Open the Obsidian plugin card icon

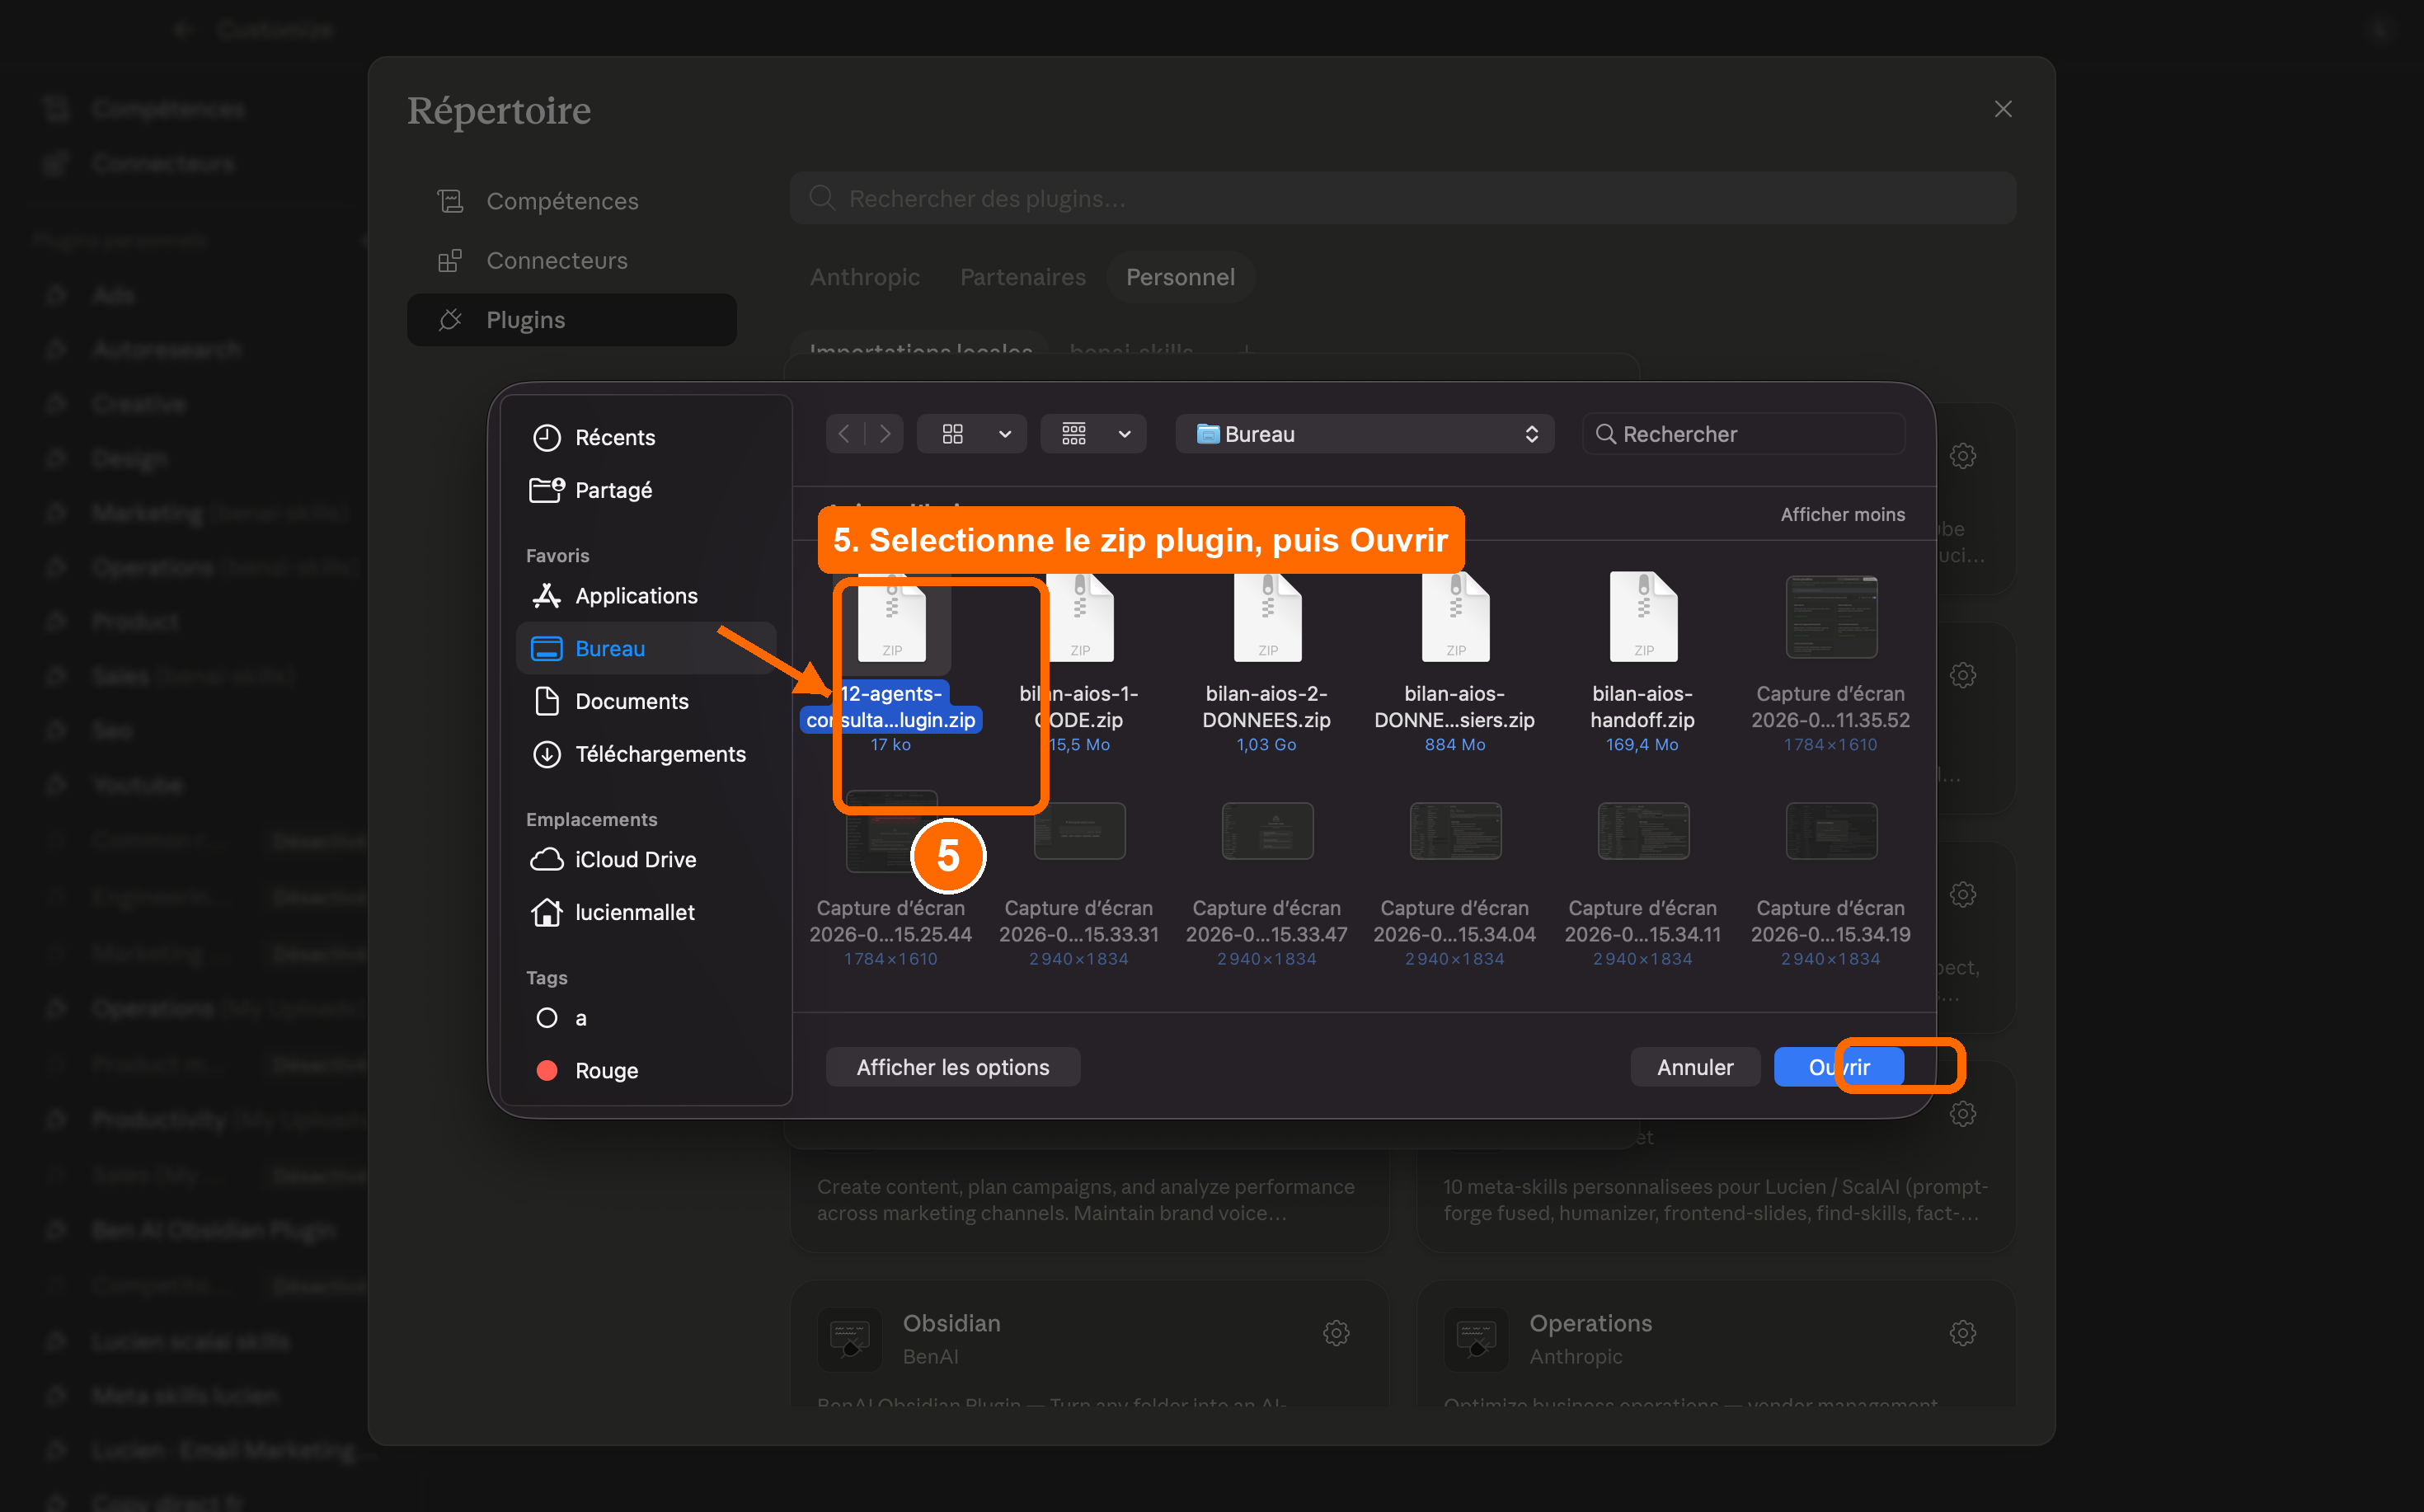click(850, 1339)
